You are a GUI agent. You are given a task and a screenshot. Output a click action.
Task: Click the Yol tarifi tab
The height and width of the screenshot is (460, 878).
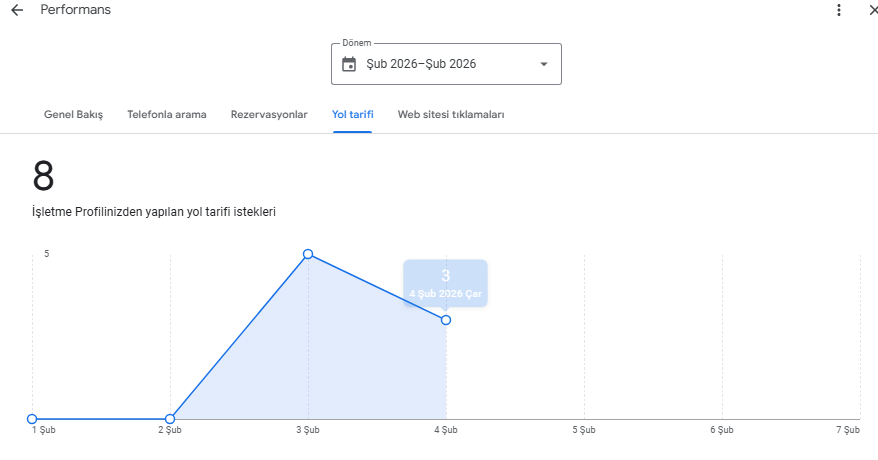click(x=353, y=115)
